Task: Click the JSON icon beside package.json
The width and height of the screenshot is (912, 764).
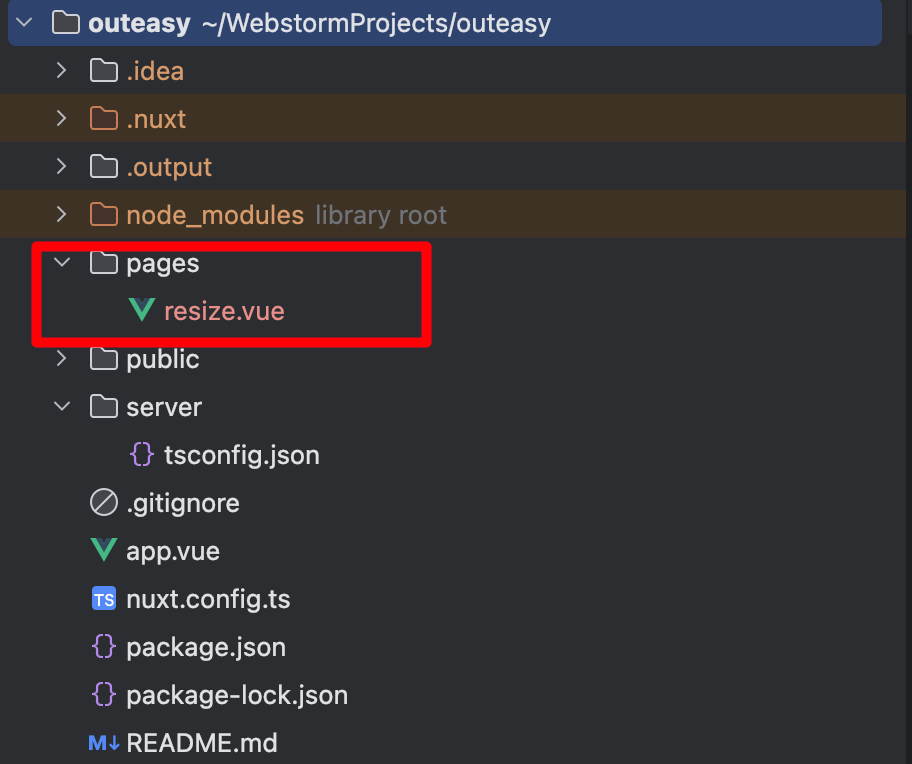Action: pos(104,646)
